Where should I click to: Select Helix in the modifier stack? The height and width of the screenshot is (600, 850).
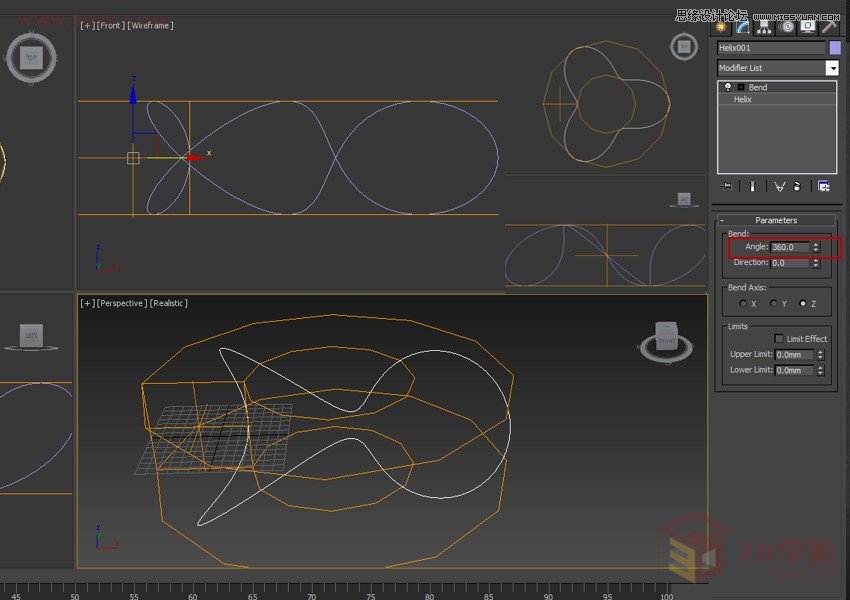(743, 100)
